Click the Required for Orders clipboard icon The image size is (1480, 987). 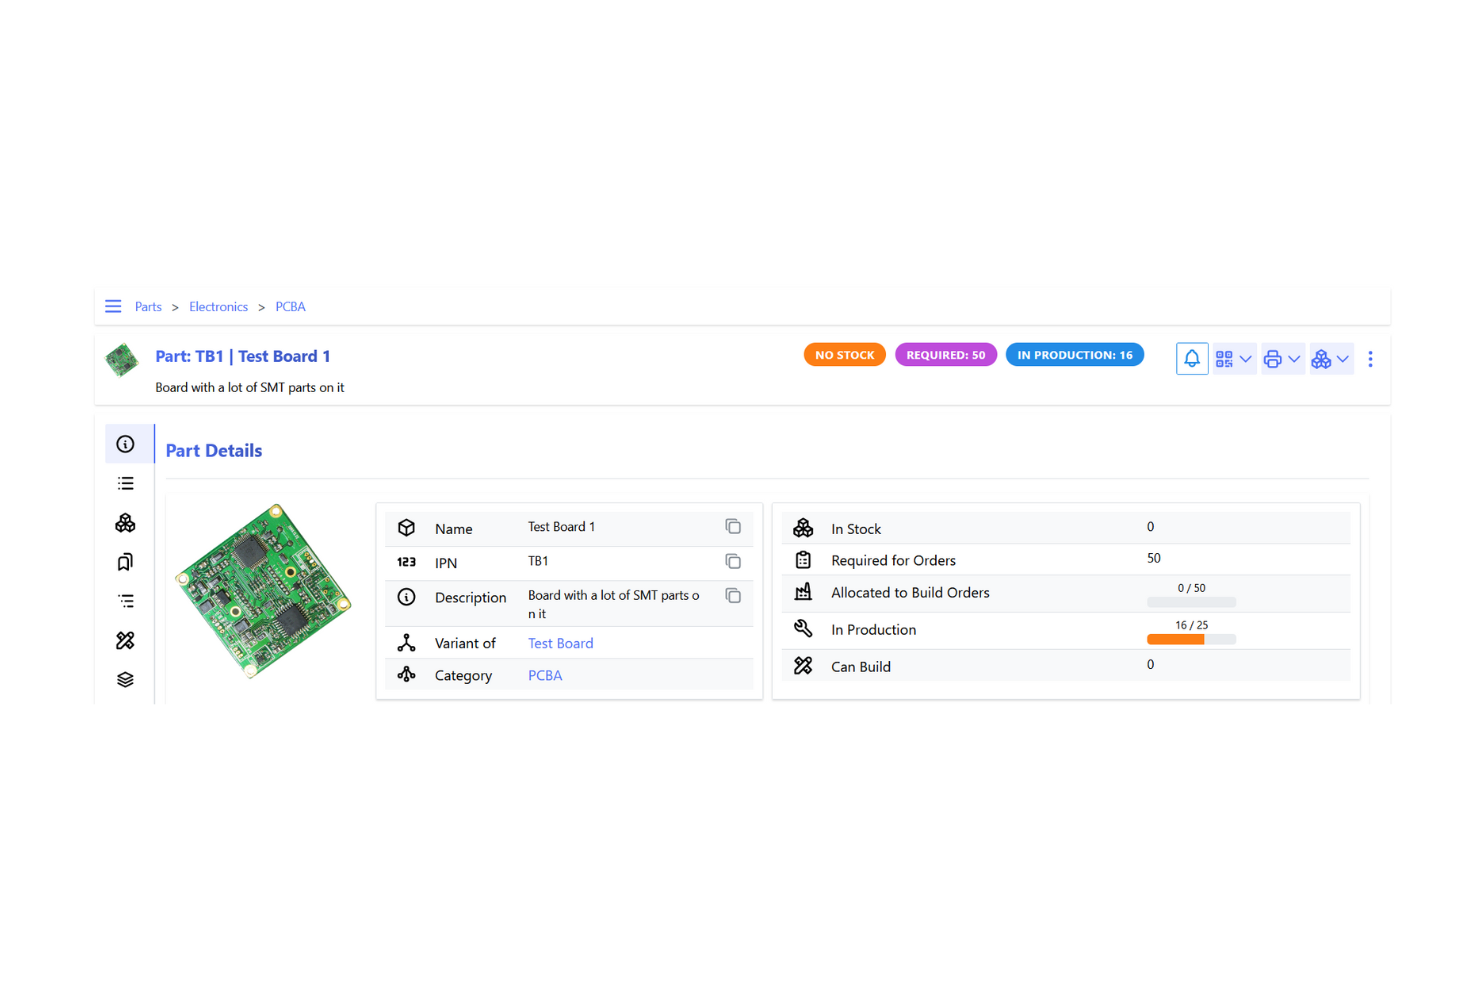coord(803,560)
